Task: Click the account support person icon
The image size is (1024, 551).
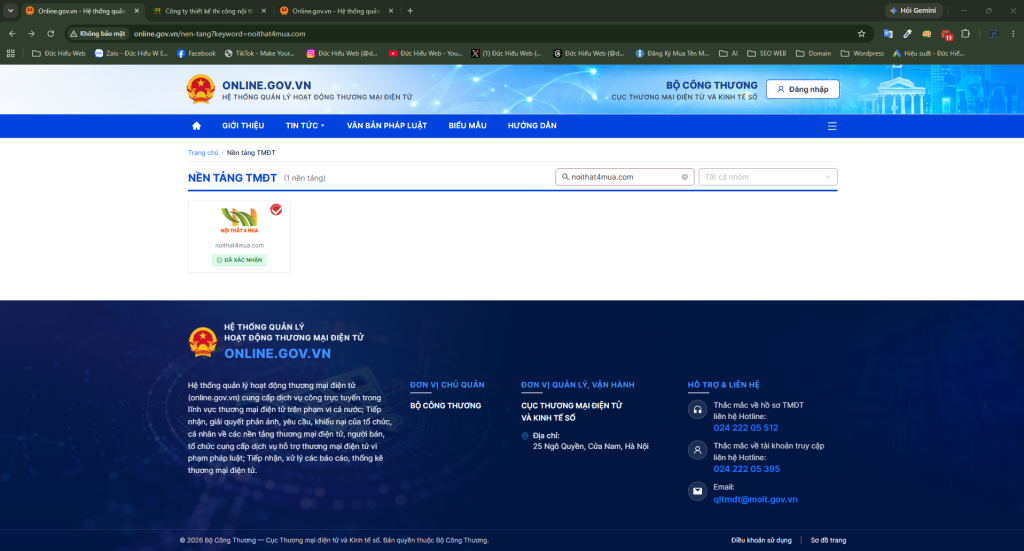Action: point(697,450)
